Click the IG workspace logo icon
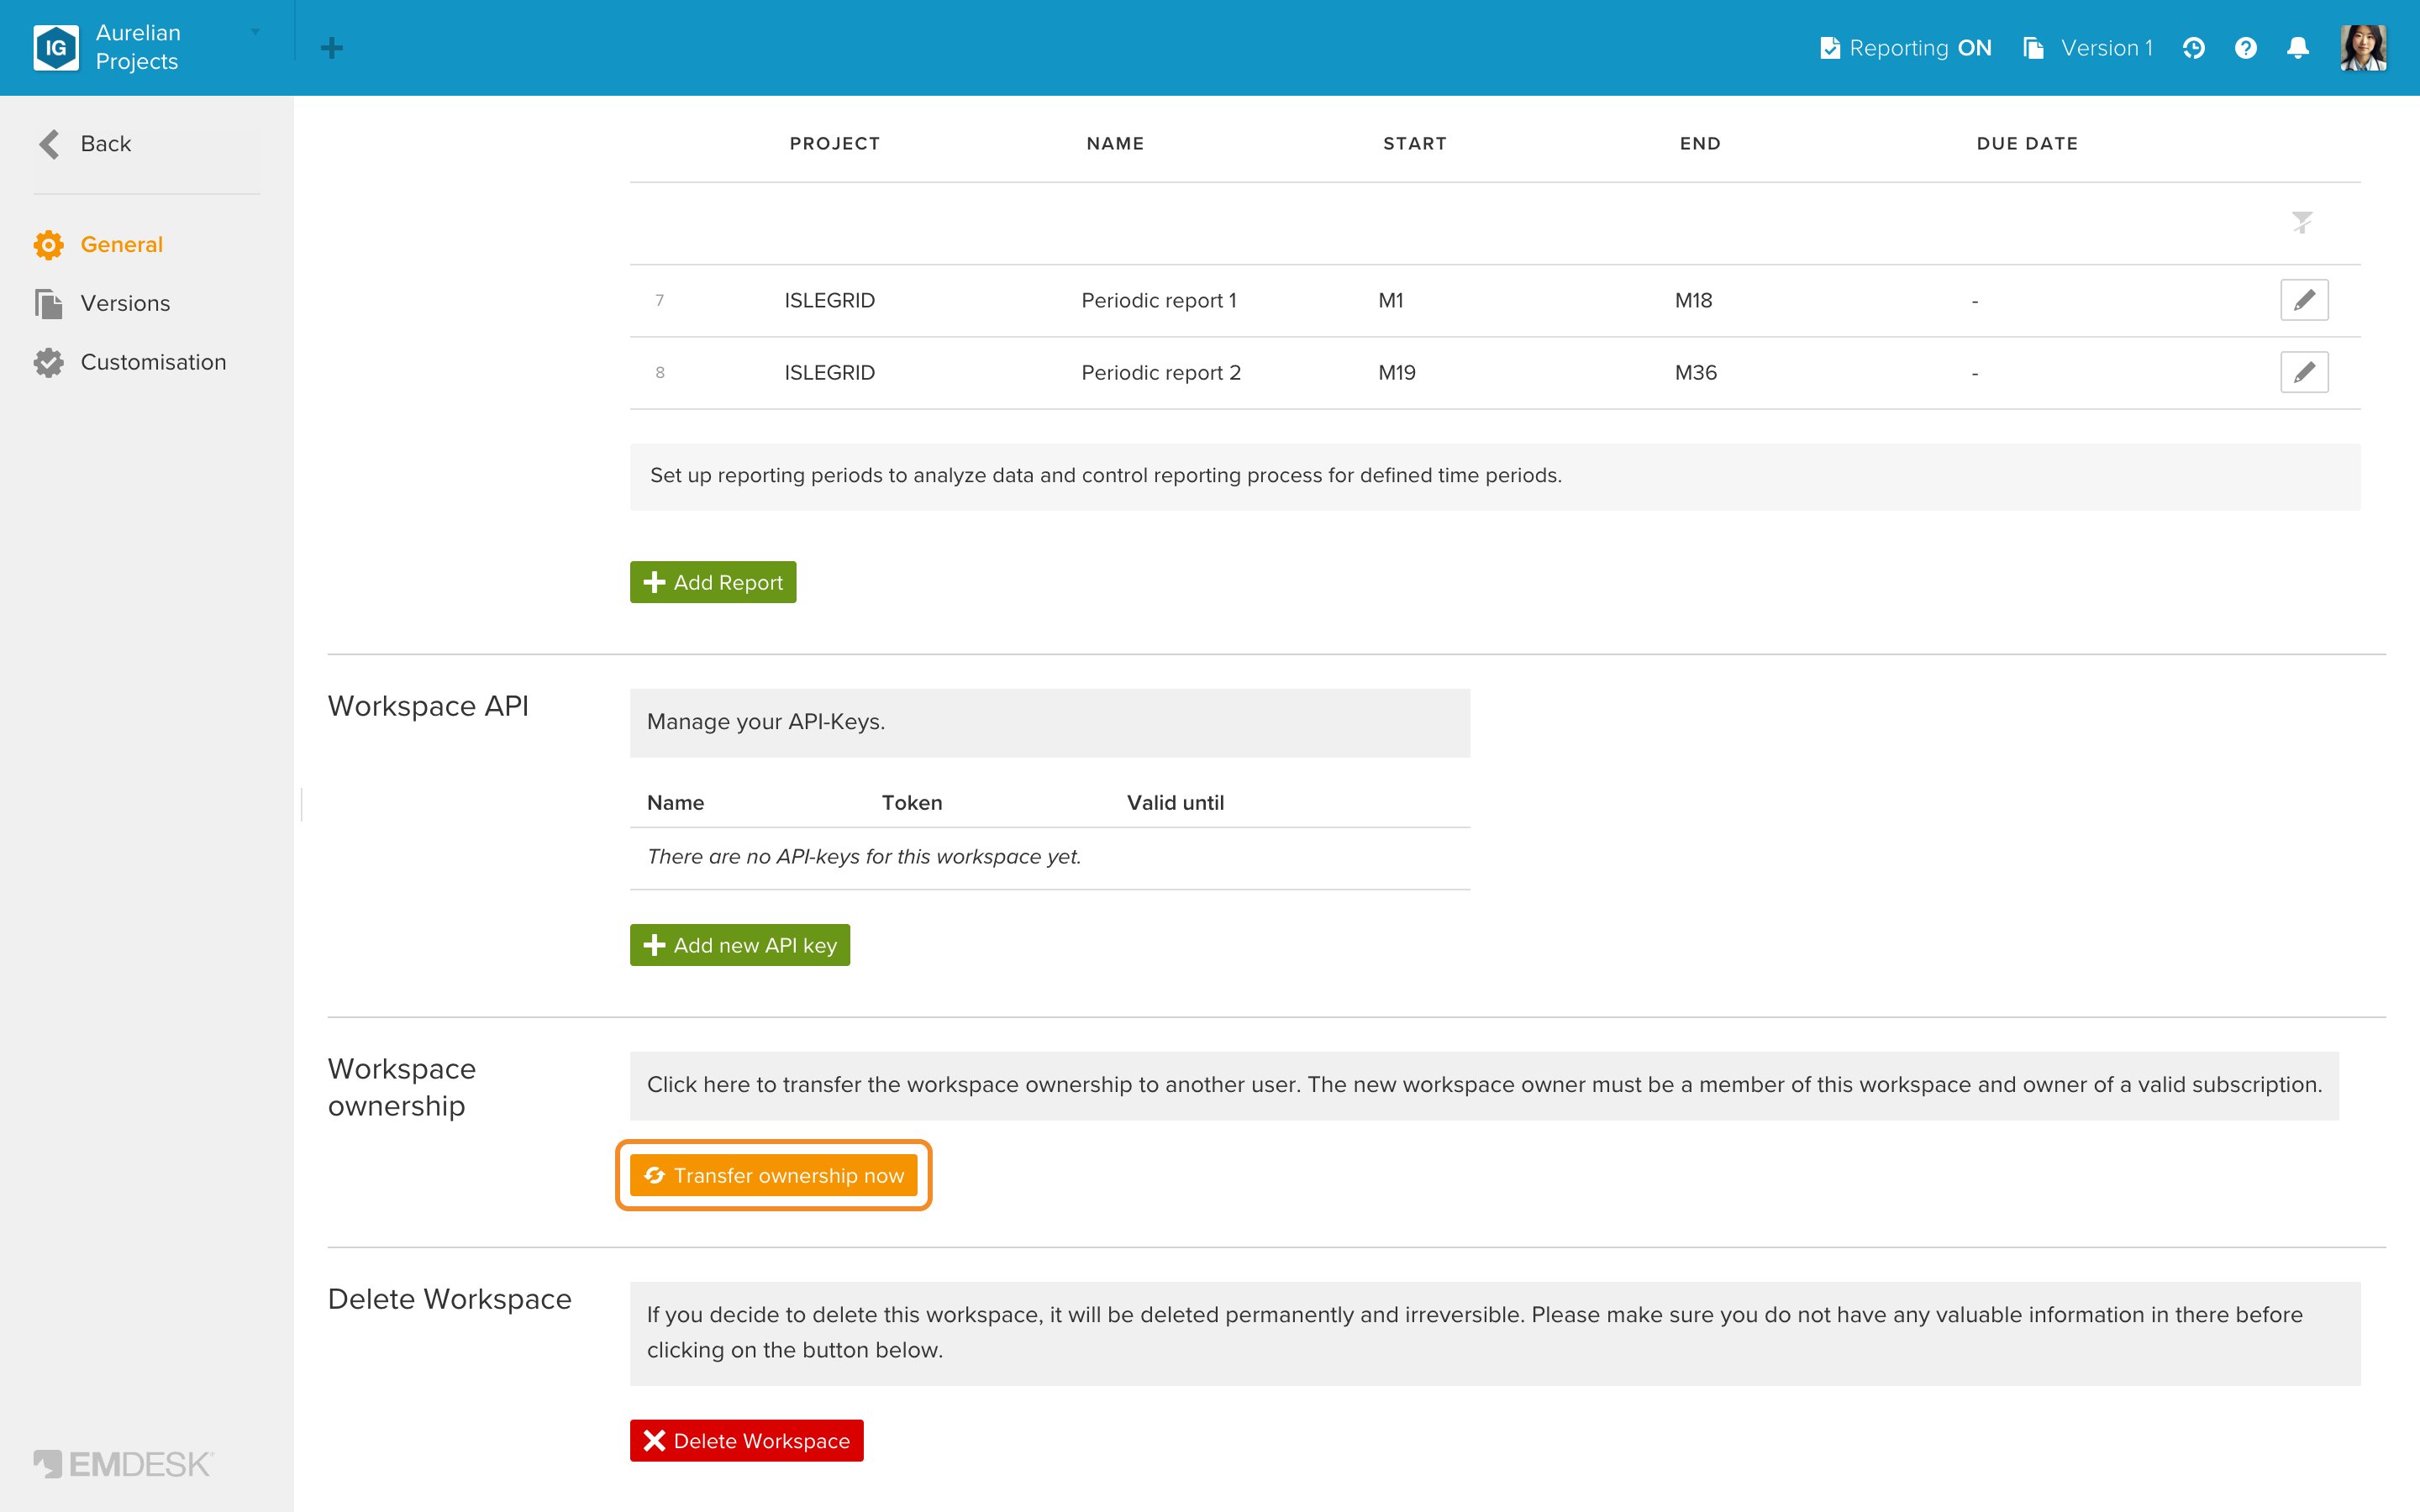Screen dimensions: 2420x1512 56,47
